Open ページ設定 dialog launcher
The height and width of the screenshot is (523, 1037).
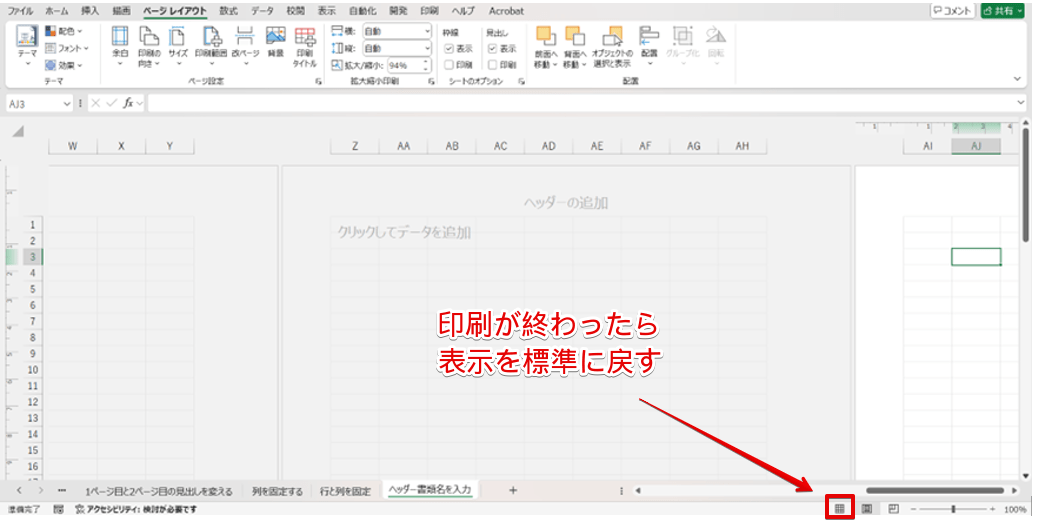click(319, 81)
